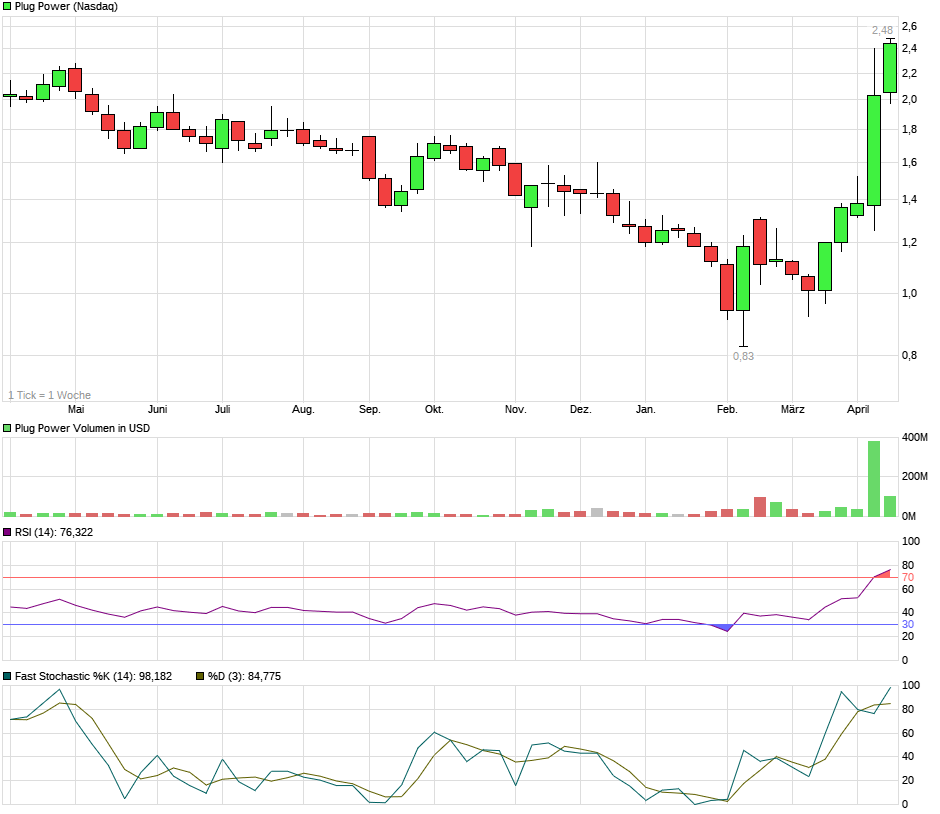
Task: Click the Mai label on the time axis
Action: pyautogui.click(x=76, y=409)
